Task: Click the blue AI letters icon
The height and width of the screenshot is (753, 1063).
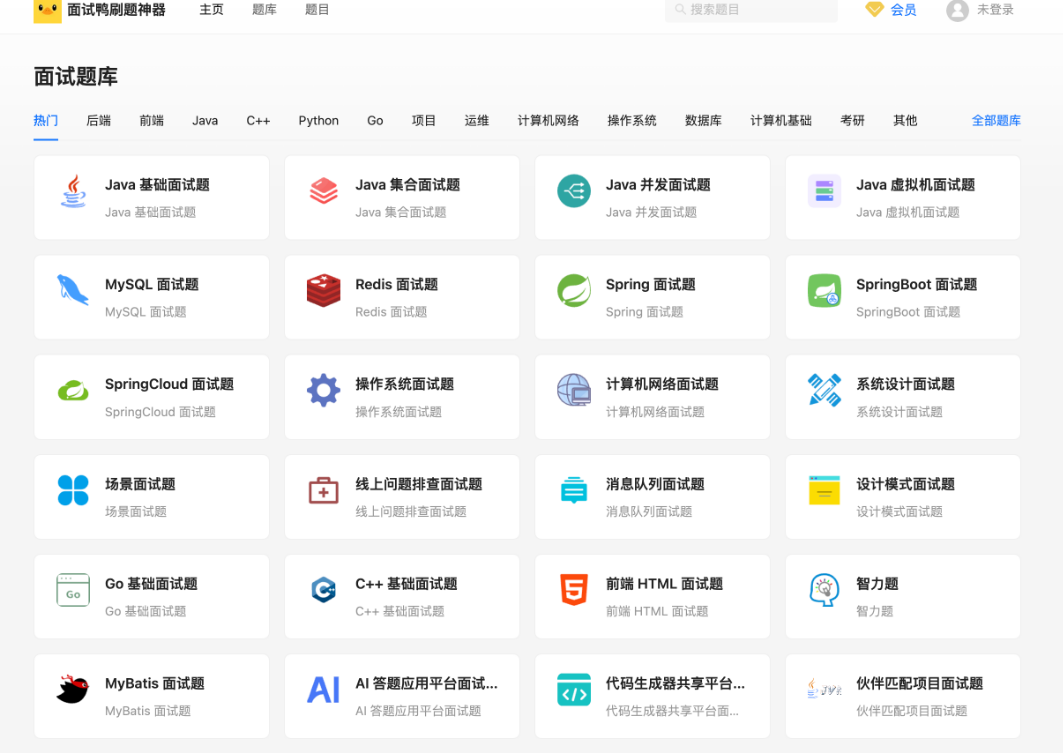Action: (x=323, y=690)
